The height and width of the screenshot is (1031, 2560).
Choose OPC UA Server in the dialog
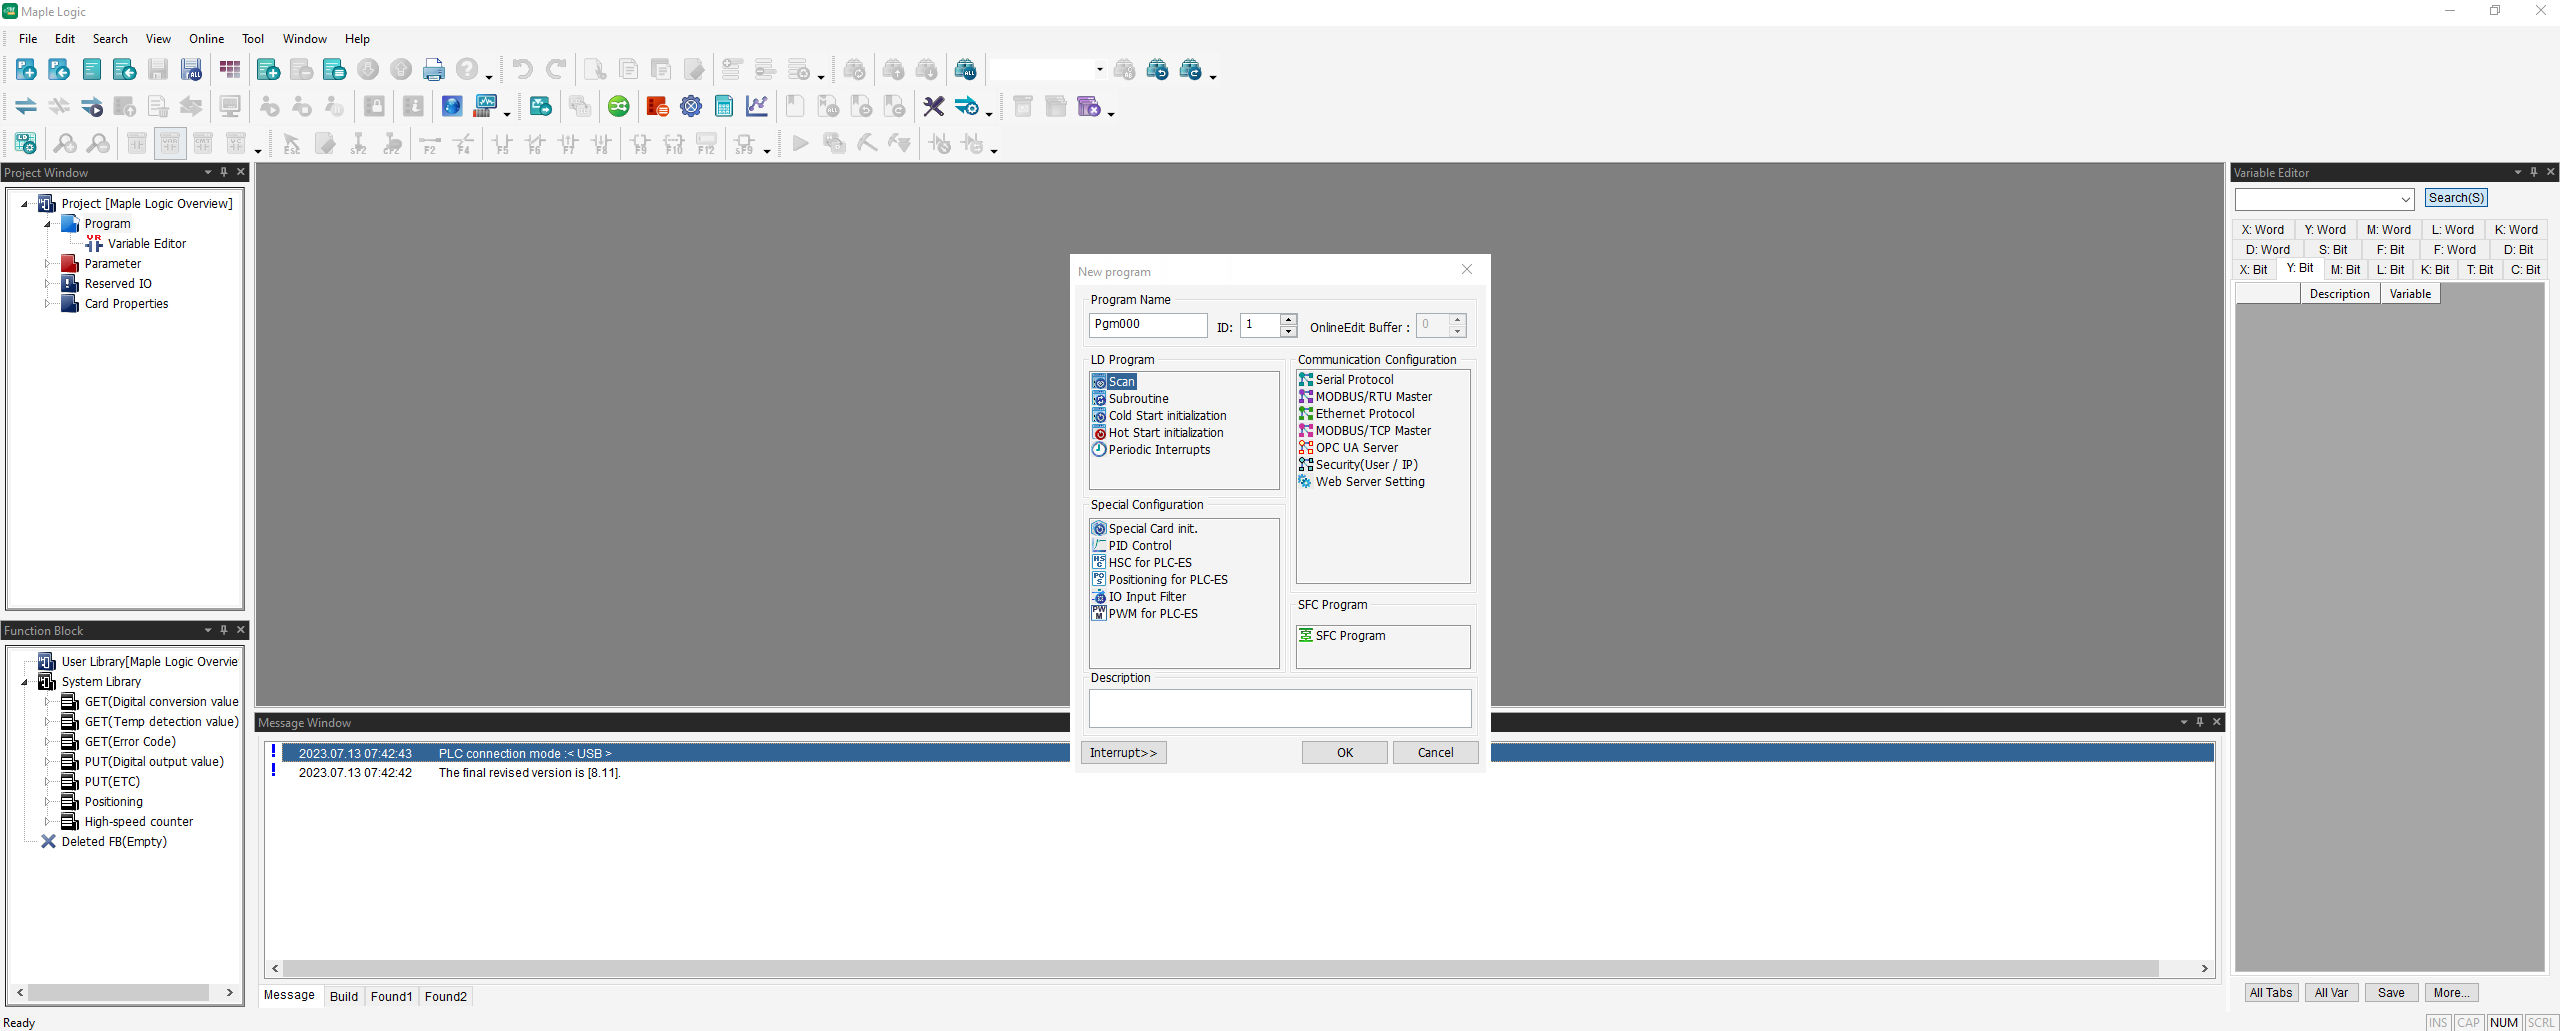click(1356, 447)
